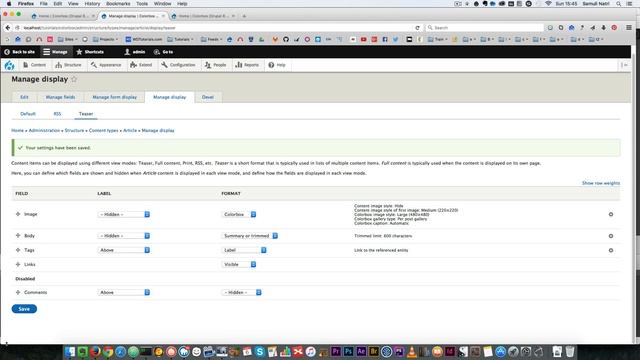The width and height of the screenshot is (640, 360).
Task: Open the Links format Visible dropdown
Action: 239,264
